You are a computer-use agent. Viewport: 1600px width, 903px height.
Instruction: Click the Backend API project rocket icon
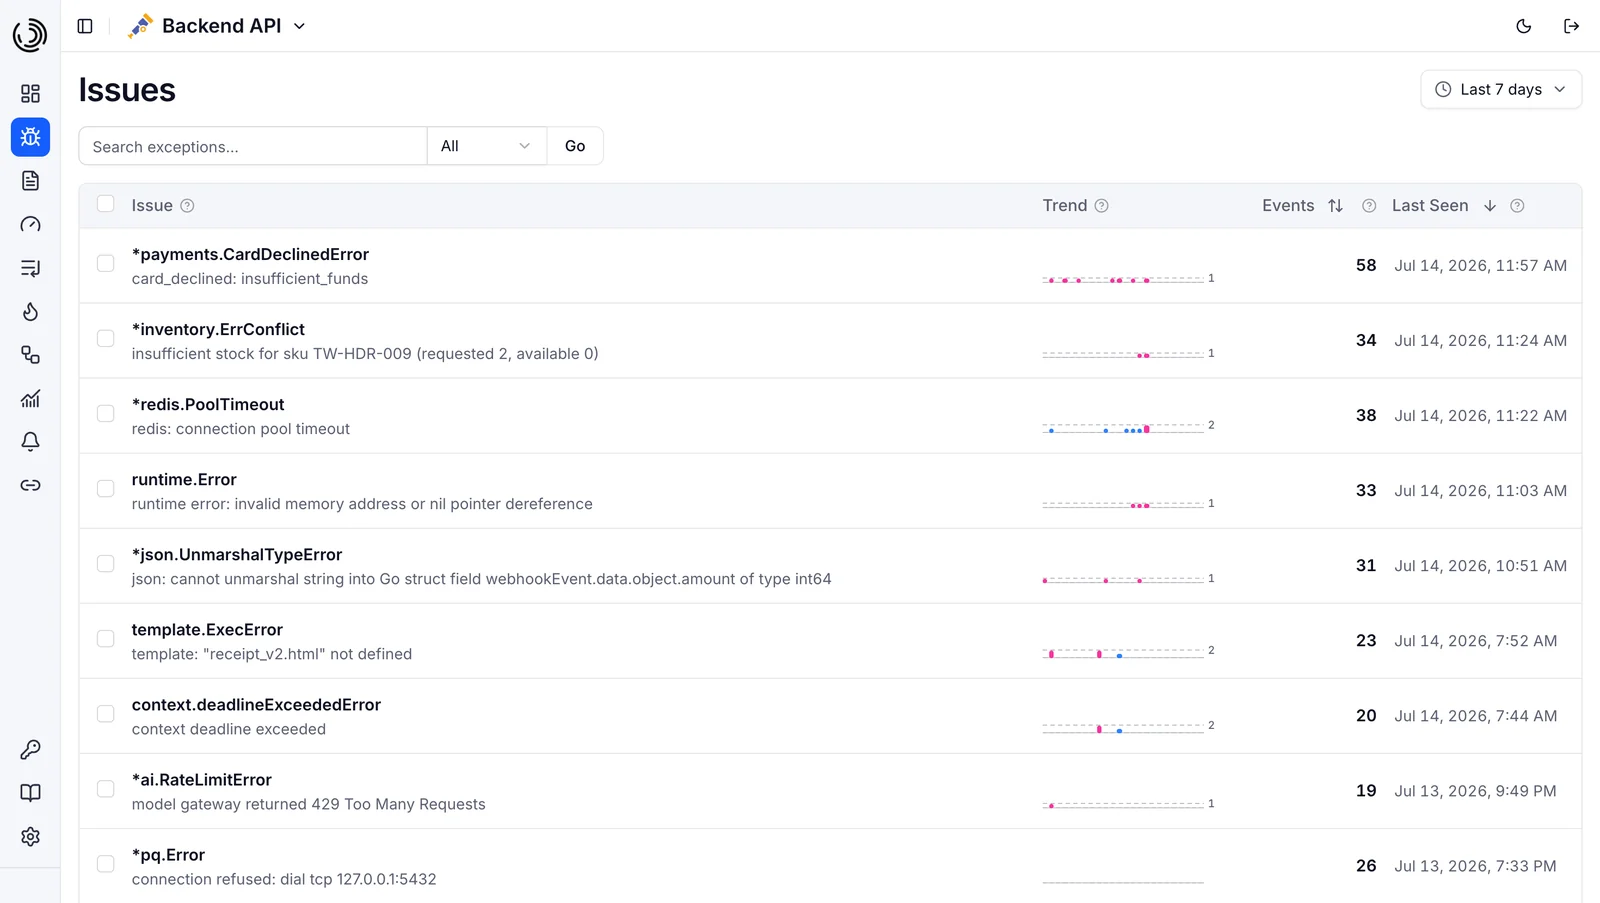140,26
